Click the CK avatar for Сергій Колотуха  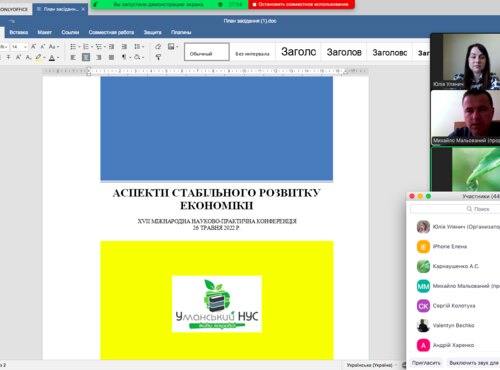[423, 306]
